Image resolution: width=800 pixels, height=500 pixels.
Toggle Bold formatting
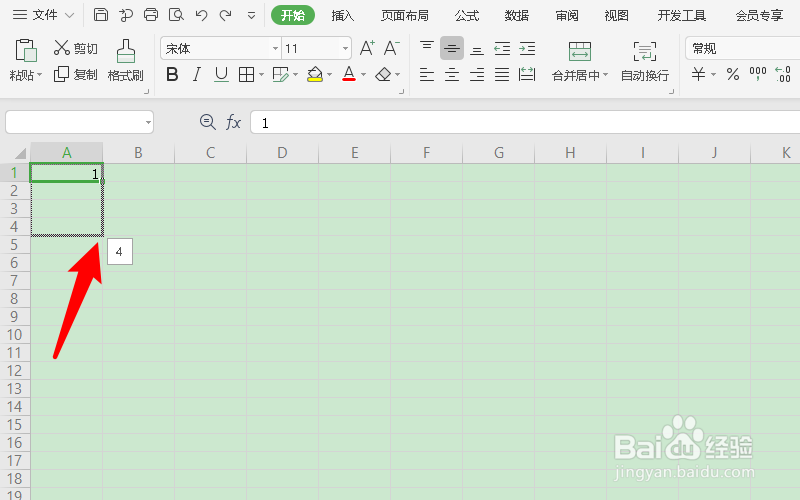[172, 75]
